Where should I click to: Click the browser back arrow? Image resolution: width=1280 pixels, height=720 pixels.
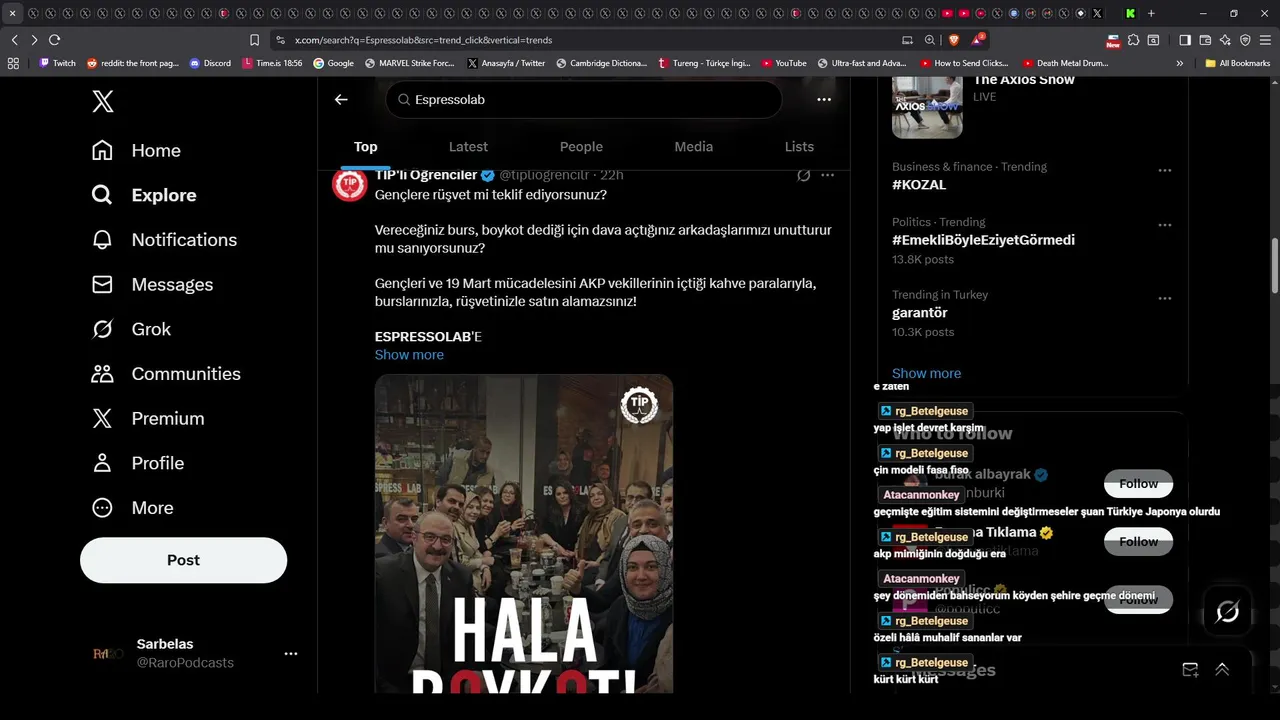[x=15, y=40]
